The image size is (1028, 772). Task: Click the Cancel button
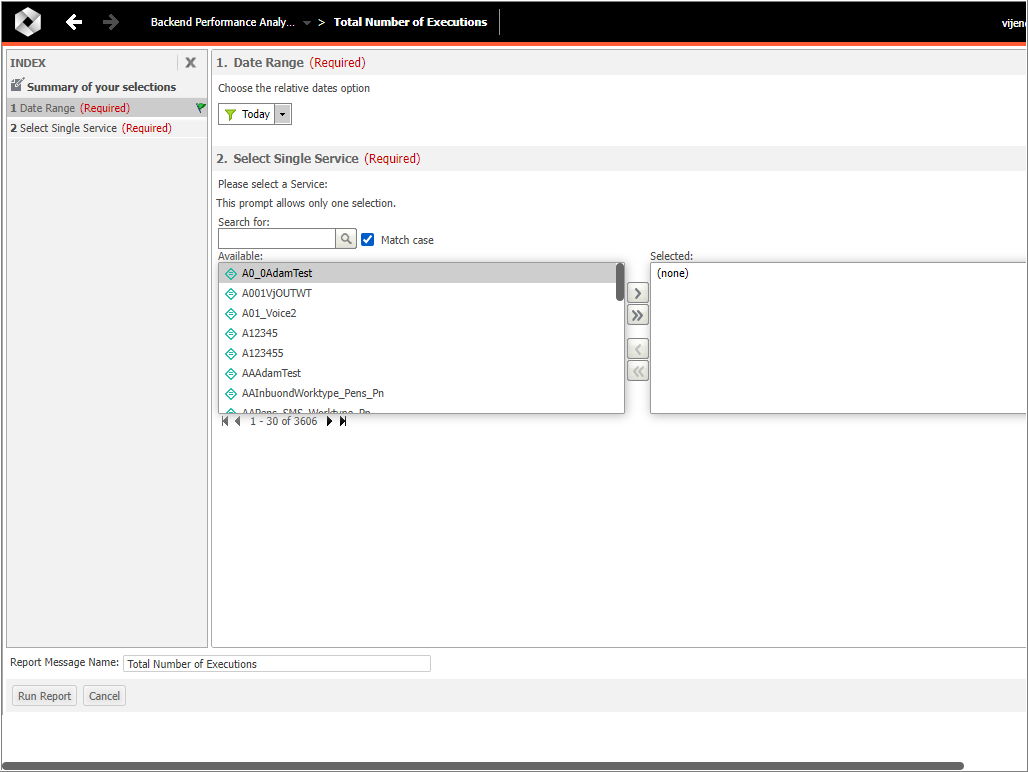(x=104, y=696)
